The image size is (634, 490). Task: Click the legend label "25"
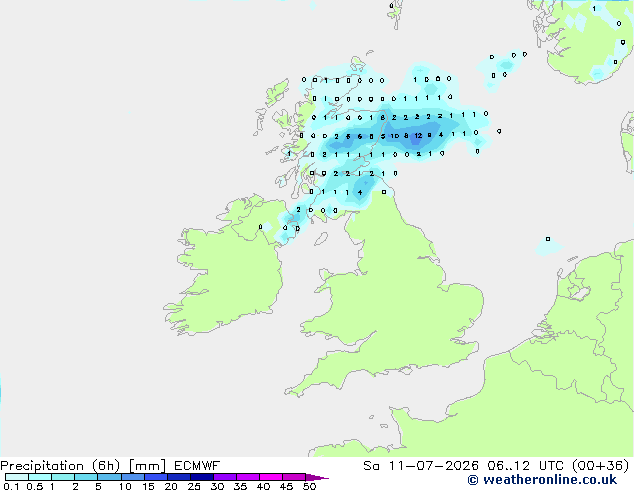tap(194, 486)
